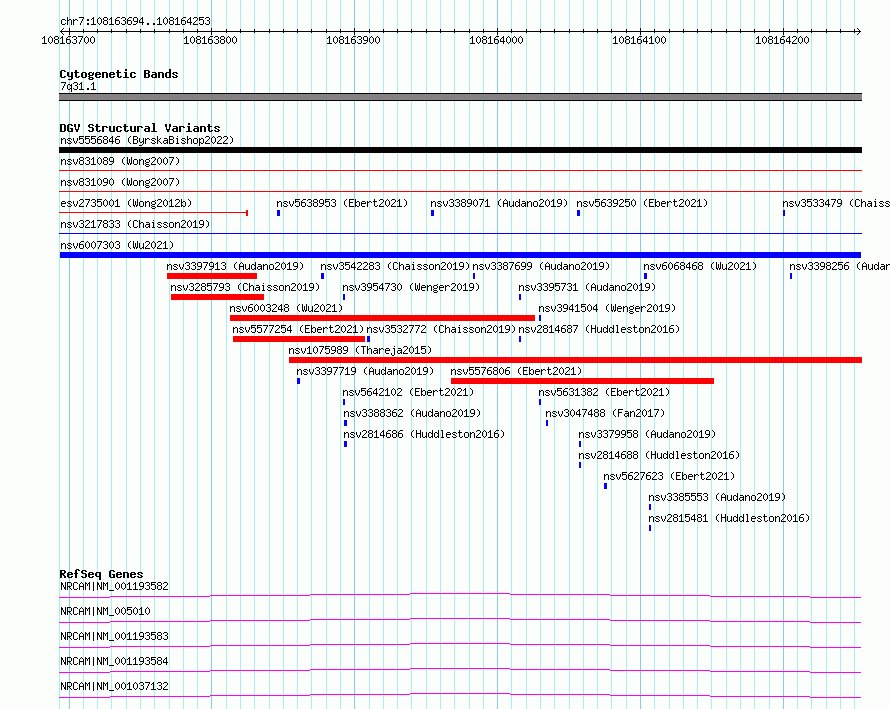Open nsv3217833 (Chaisson2019) variant
This screenshot has width=890, height=709.
(x=135, y=224)
